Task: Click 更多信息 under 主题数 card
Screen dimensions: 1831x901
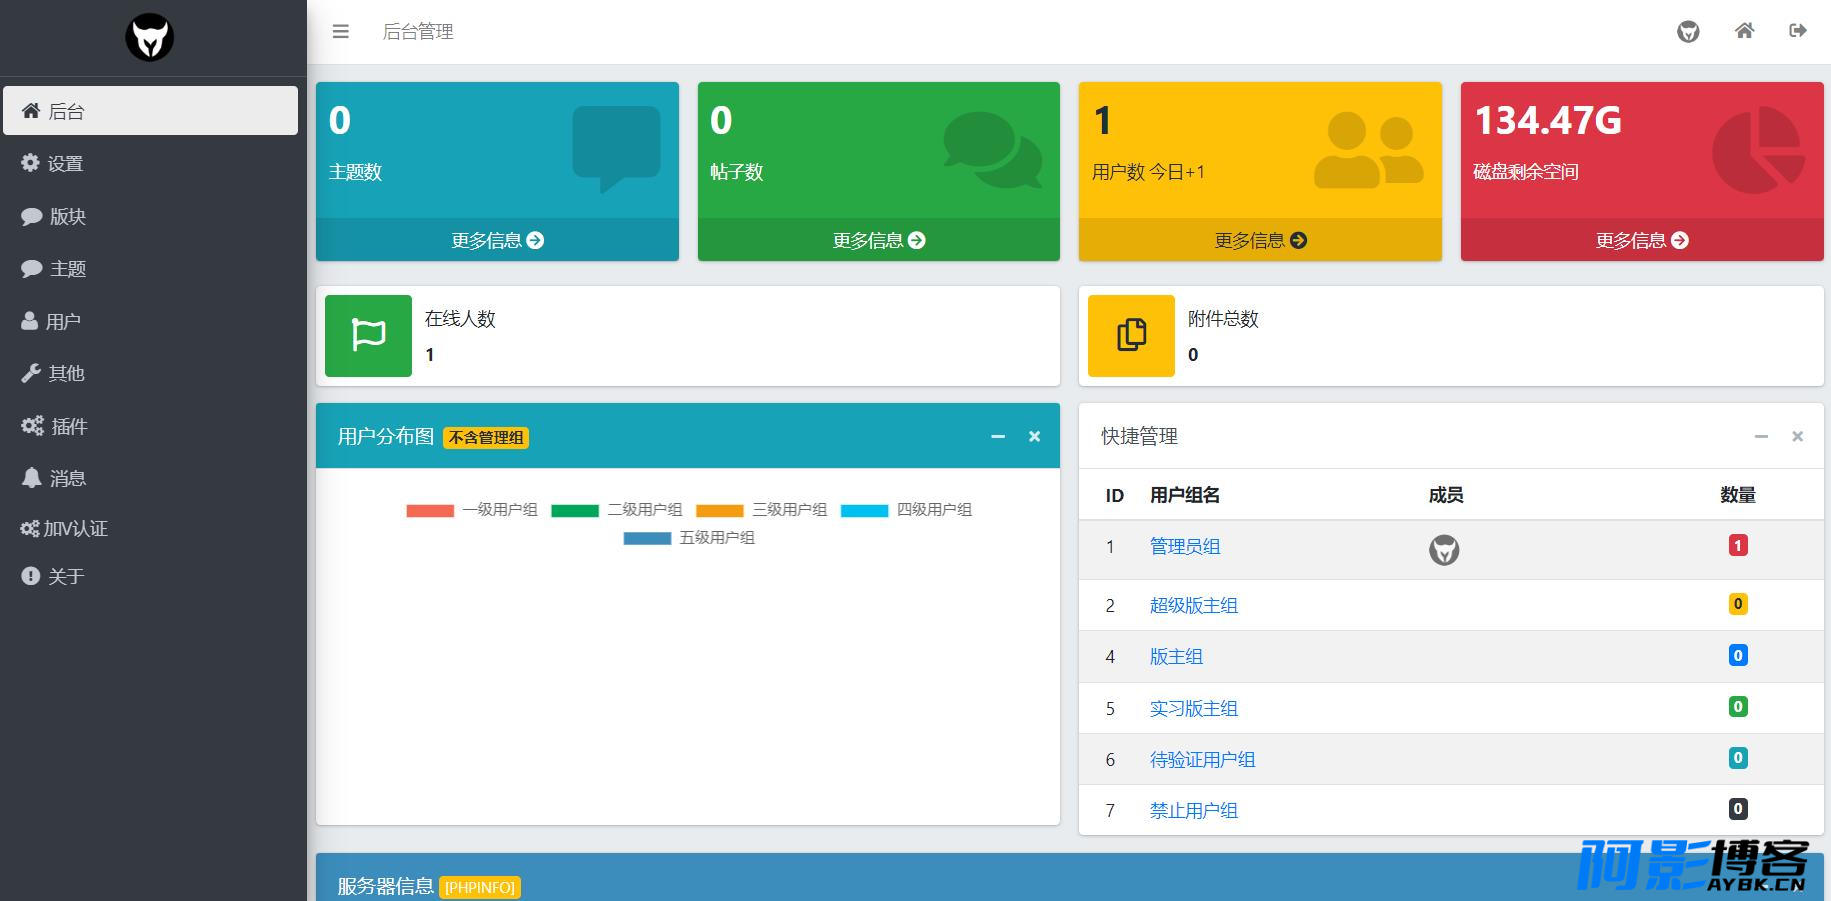Action: tap(497, 240)
